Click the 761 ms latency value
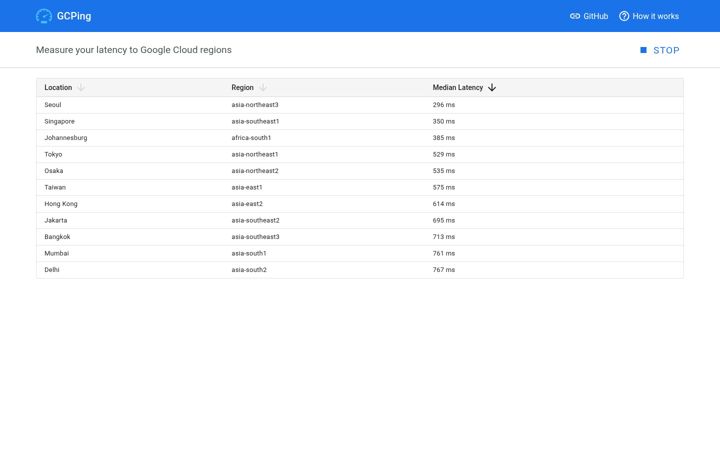 tap(444, 253)
